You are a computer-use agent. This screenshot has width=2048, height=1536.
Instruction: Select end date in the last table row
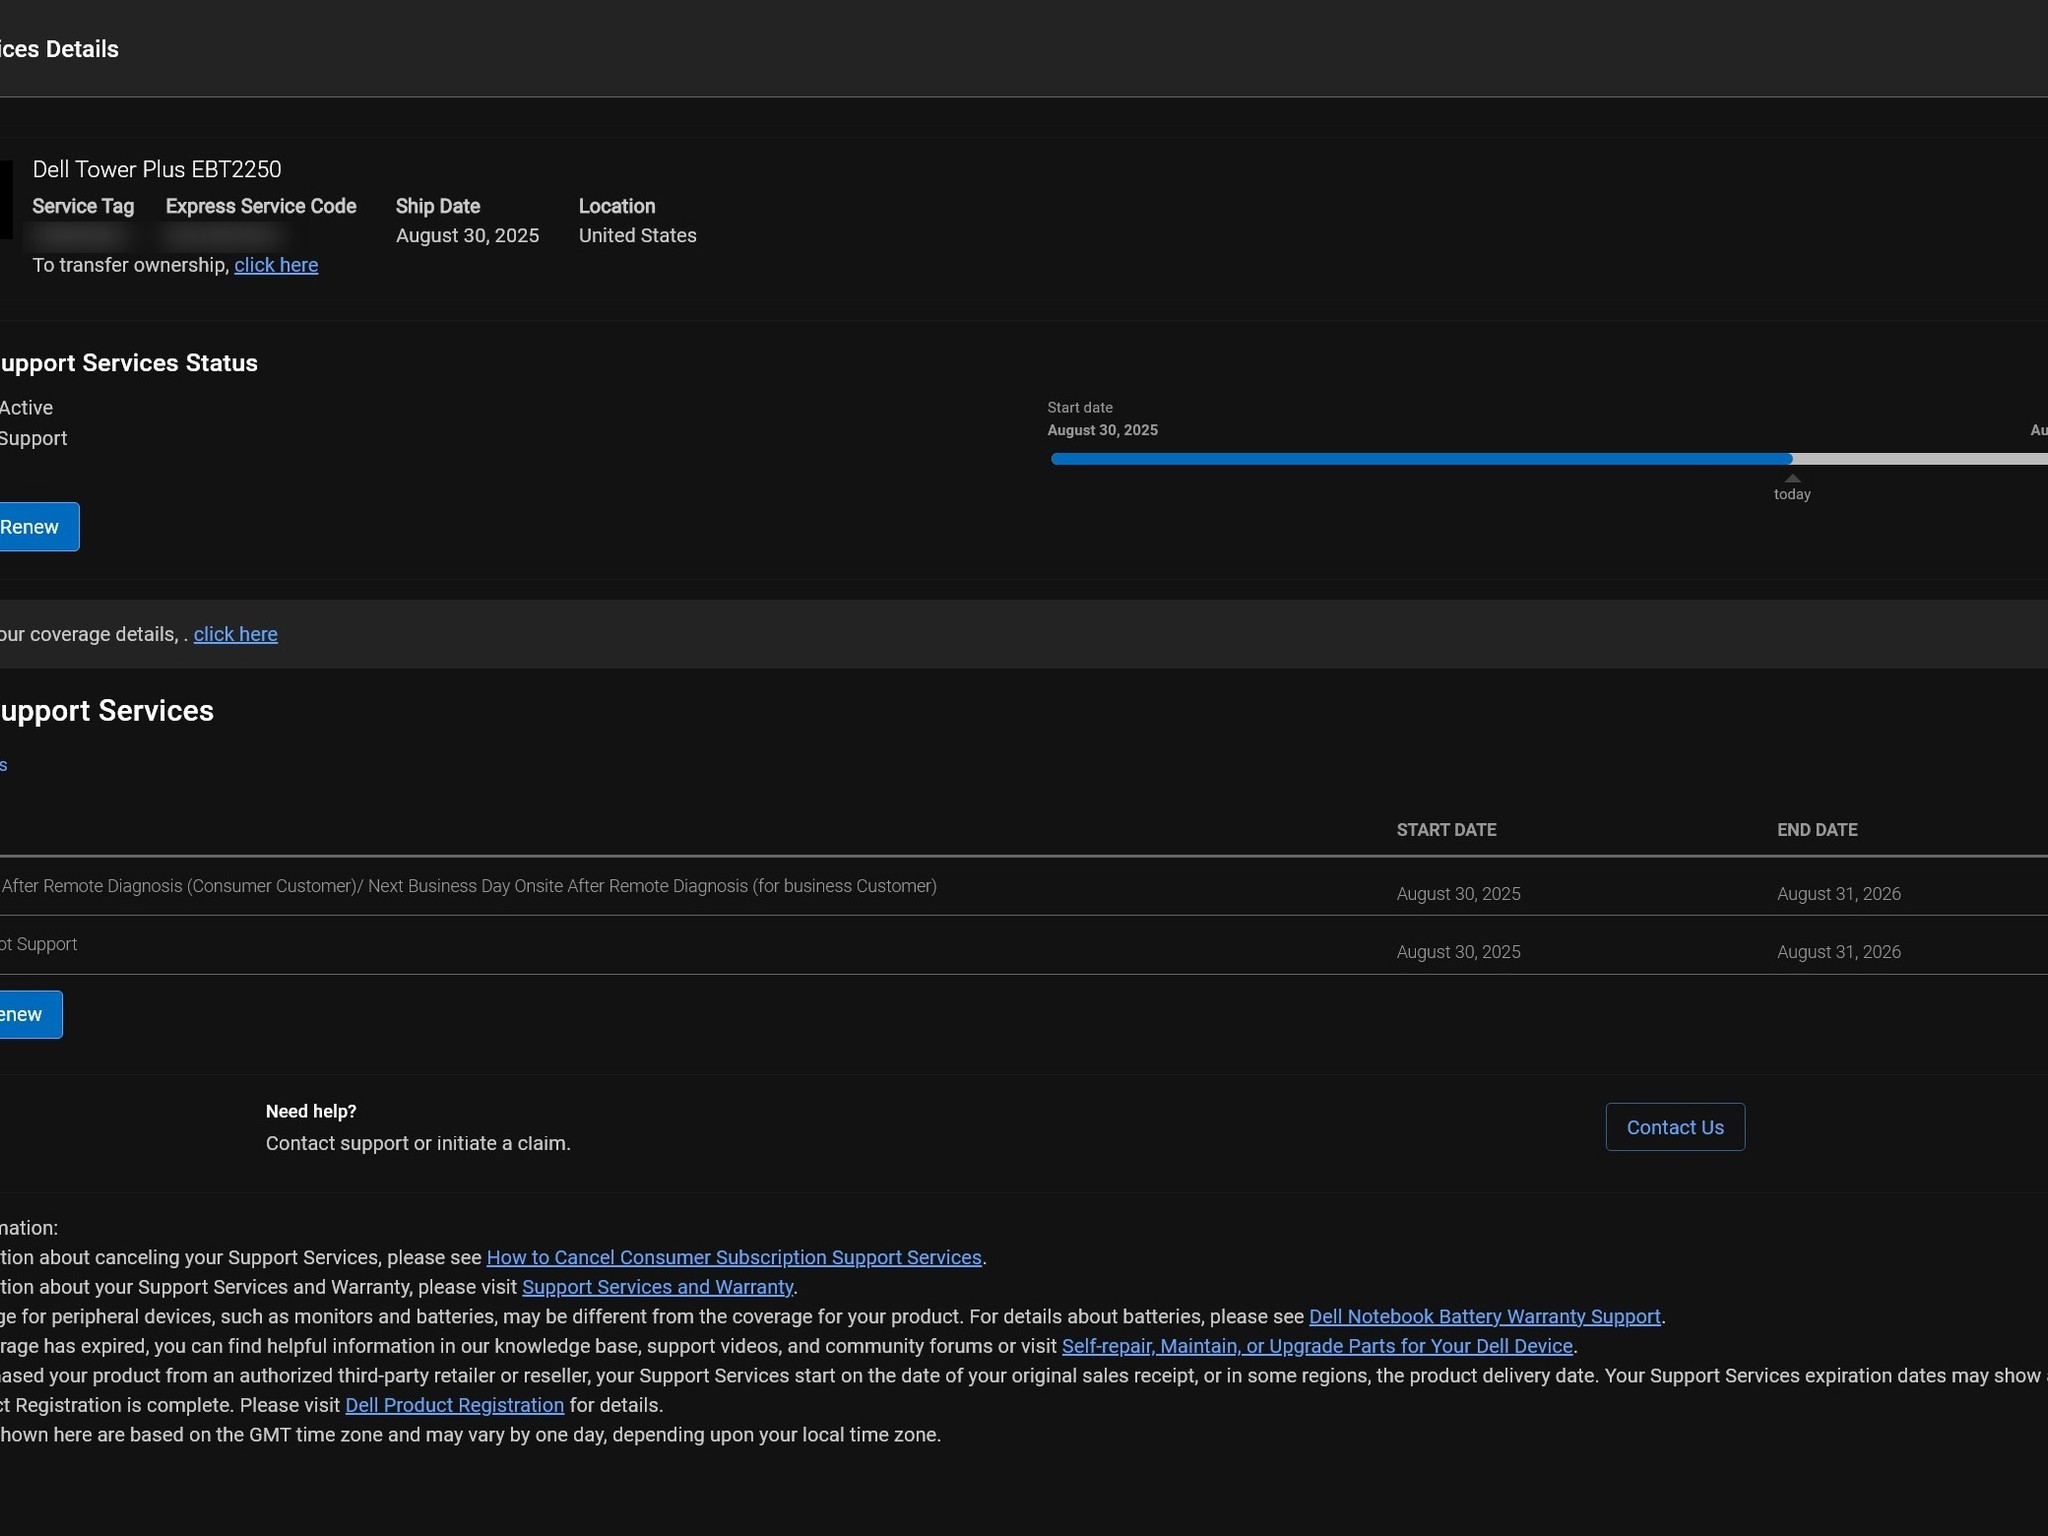pos(1839,952)
